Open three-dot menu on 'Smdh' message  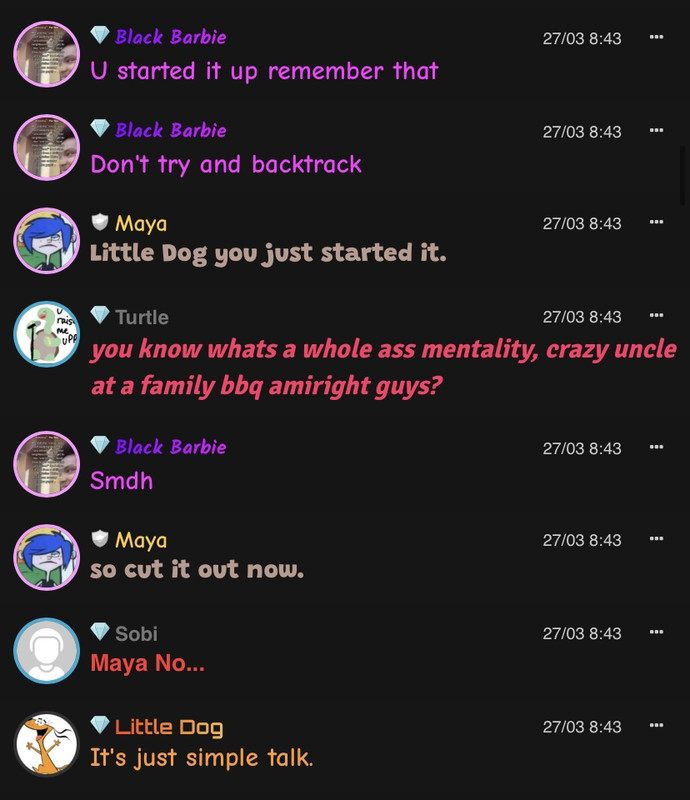(x=656, y=447)
